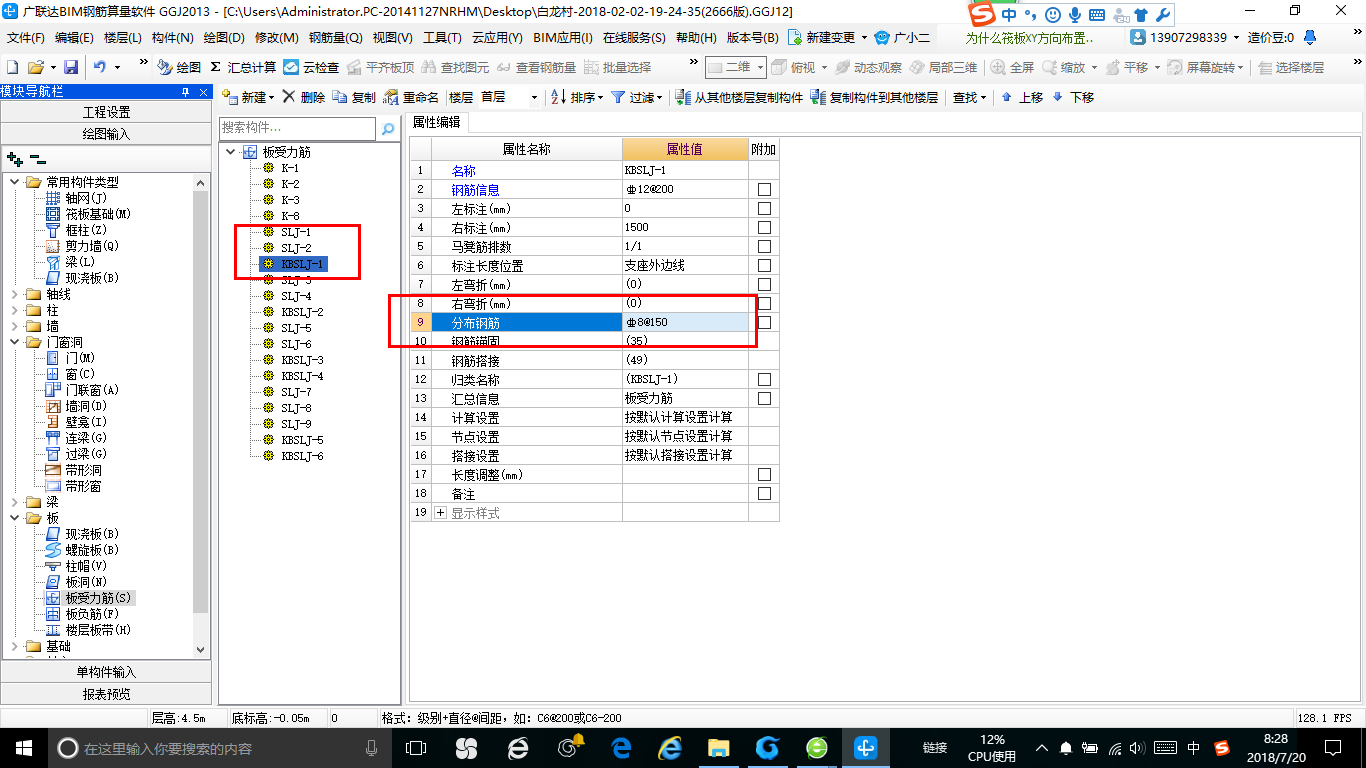Toggle 附加 checkbox for 标注长度位置
This screenshot has height=768, width=1366.
pyautogui.click(x=764, y=266)
